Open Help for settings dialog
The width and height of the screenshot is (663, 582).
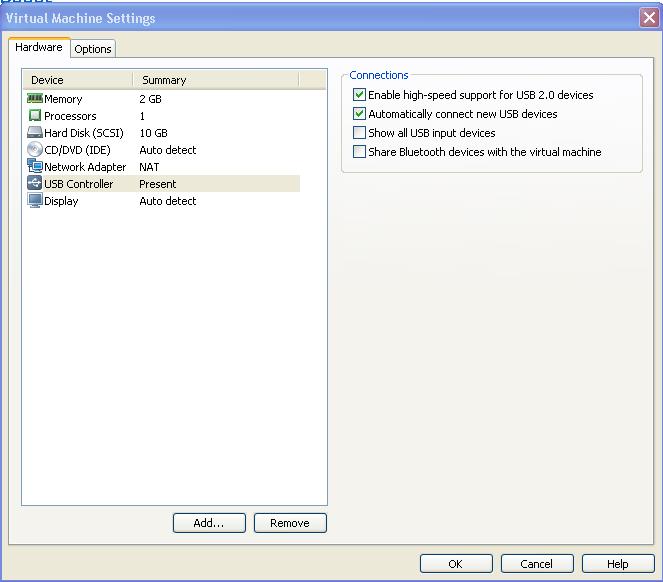[618, 564]
